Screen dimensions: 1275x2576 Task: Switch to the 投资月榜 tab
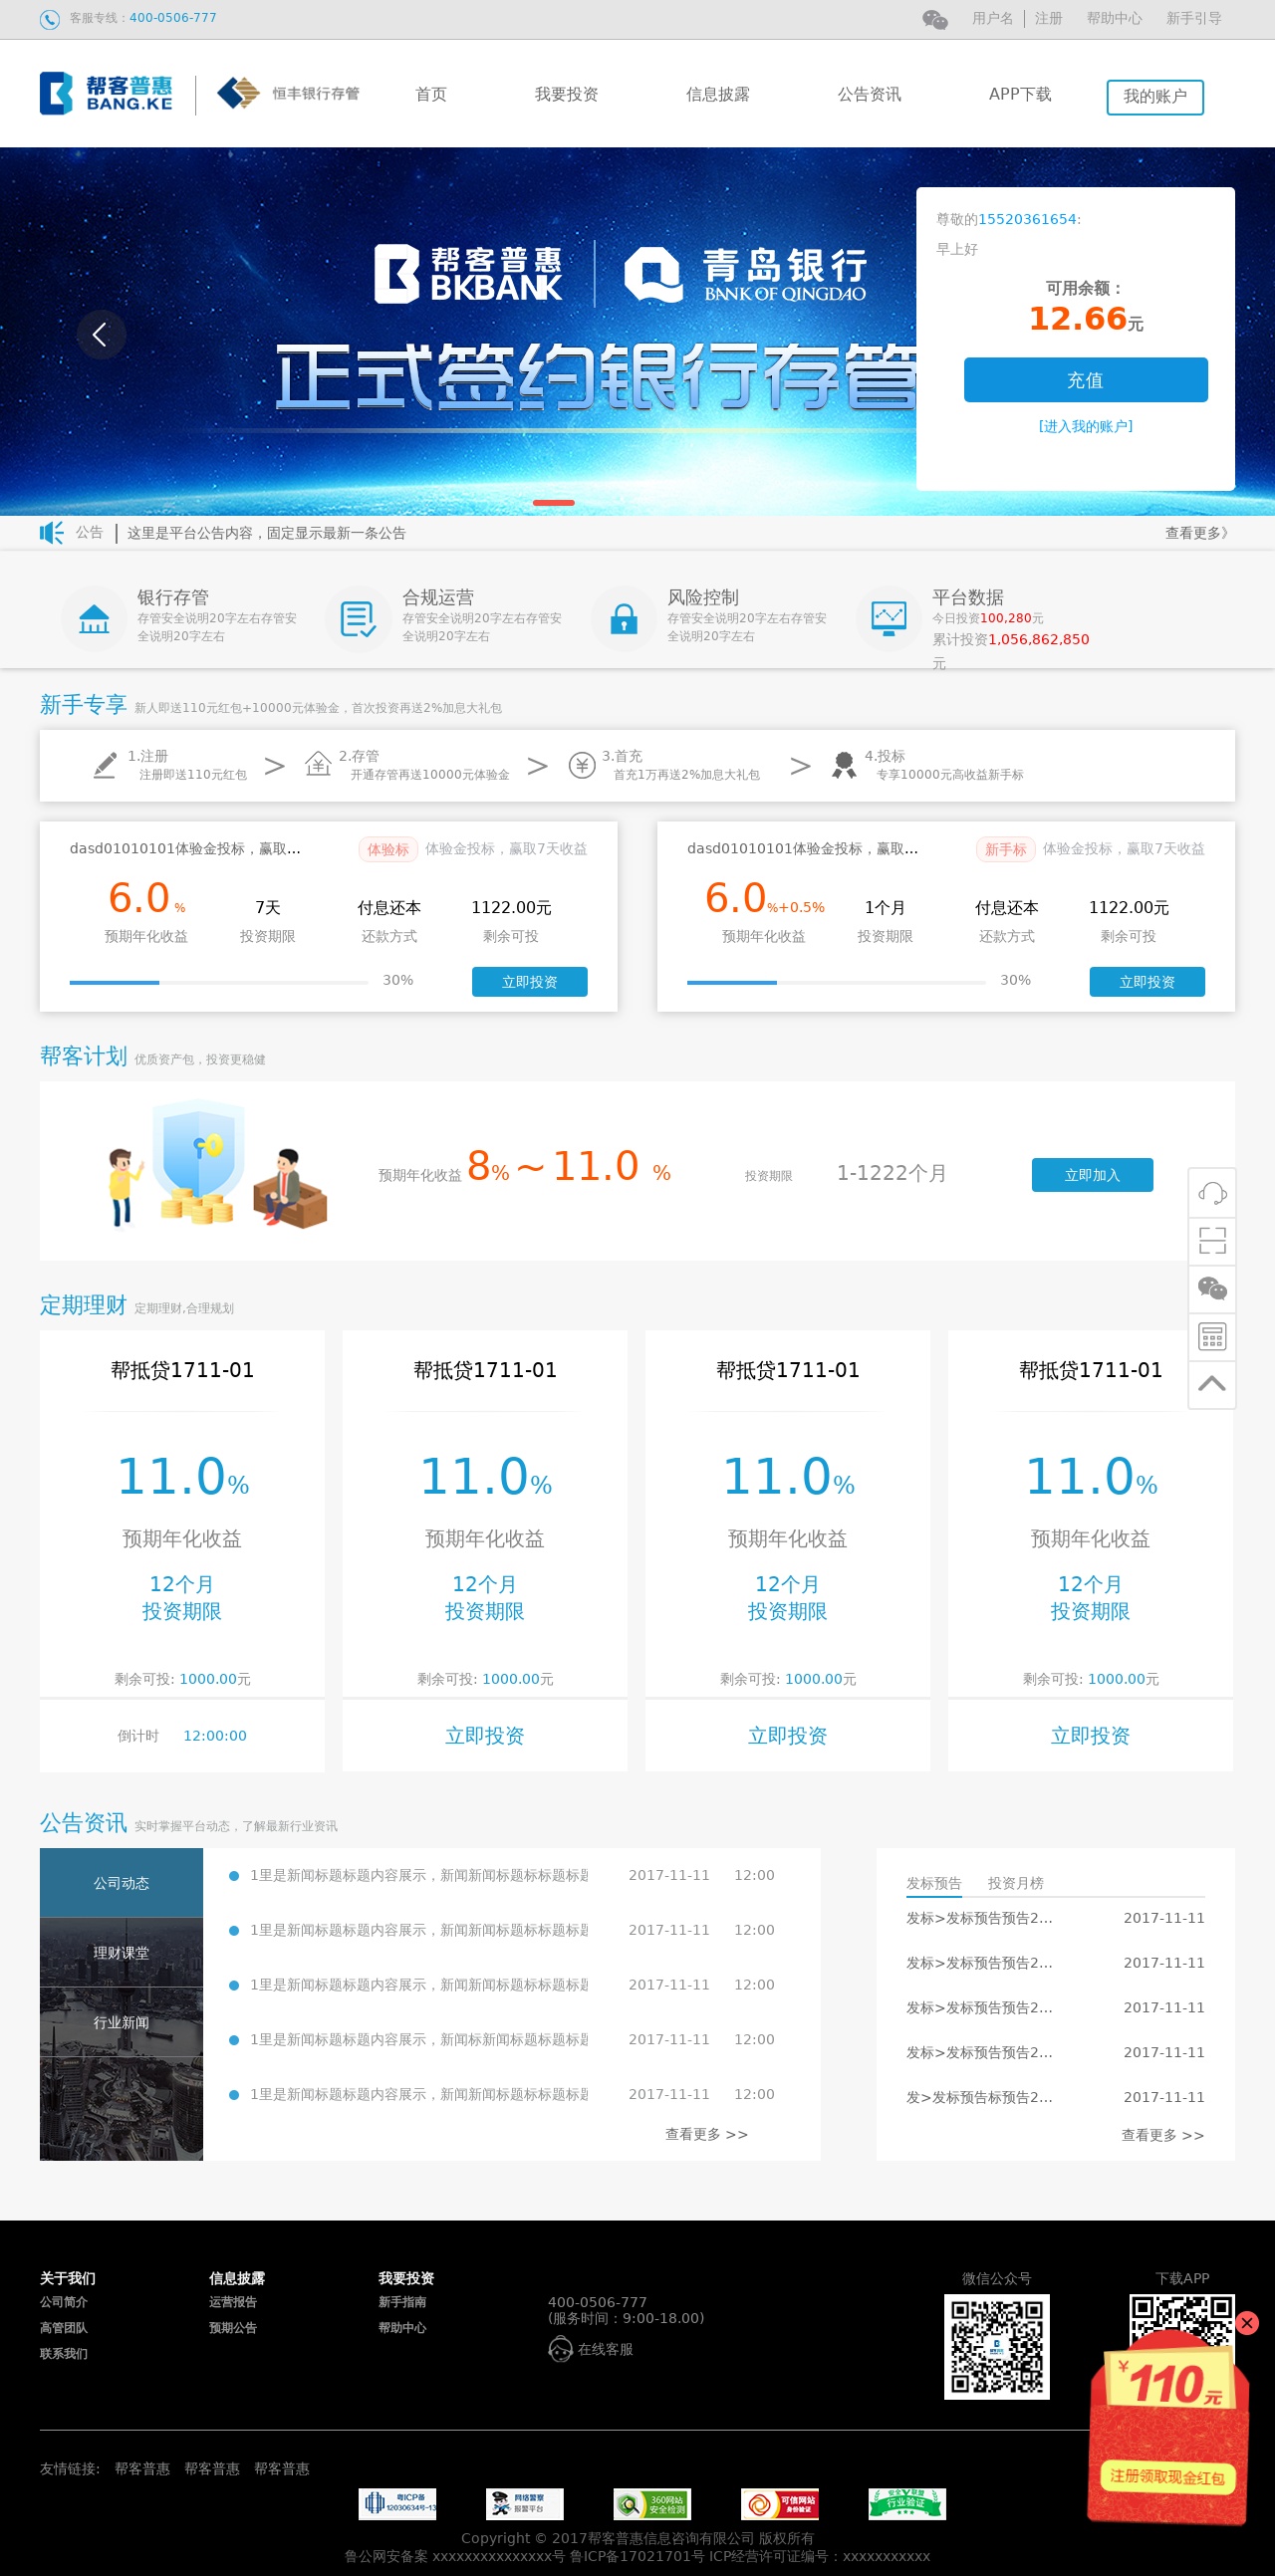coord(1015,1883)
